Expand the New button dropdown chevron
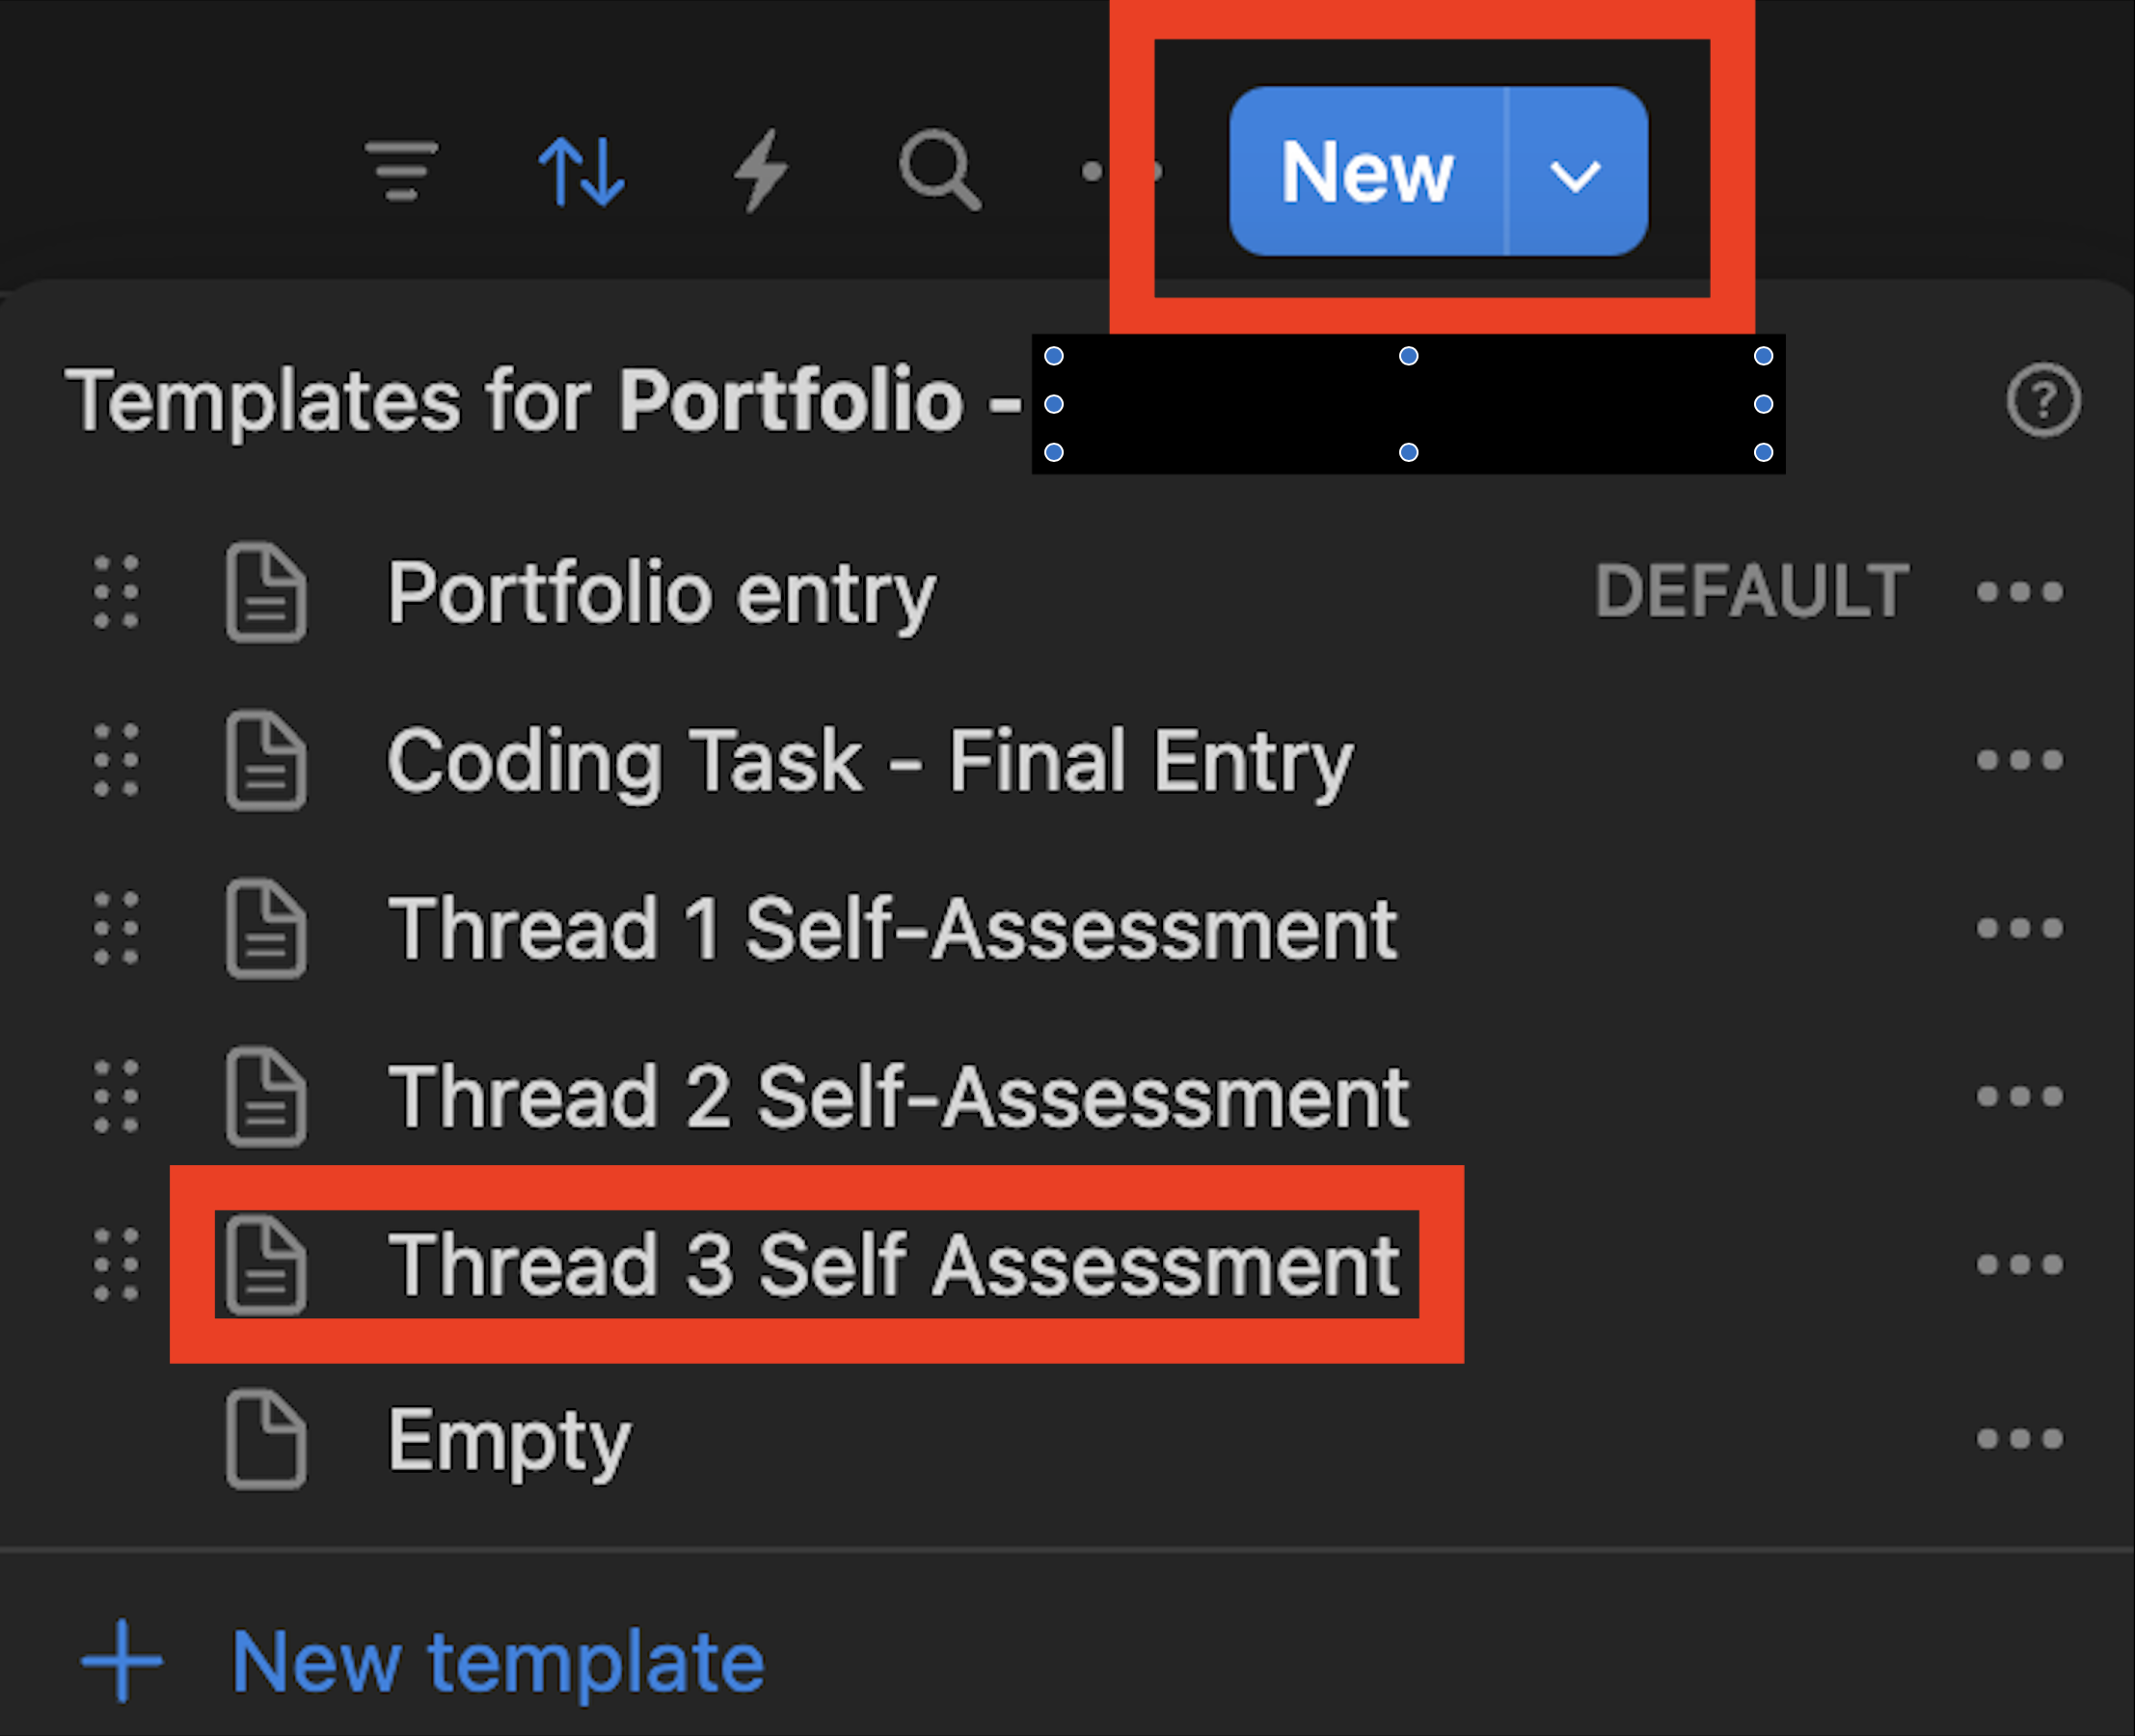Image resolution: width=2135 pixels, height=1736 pixels. point(1576,174)
